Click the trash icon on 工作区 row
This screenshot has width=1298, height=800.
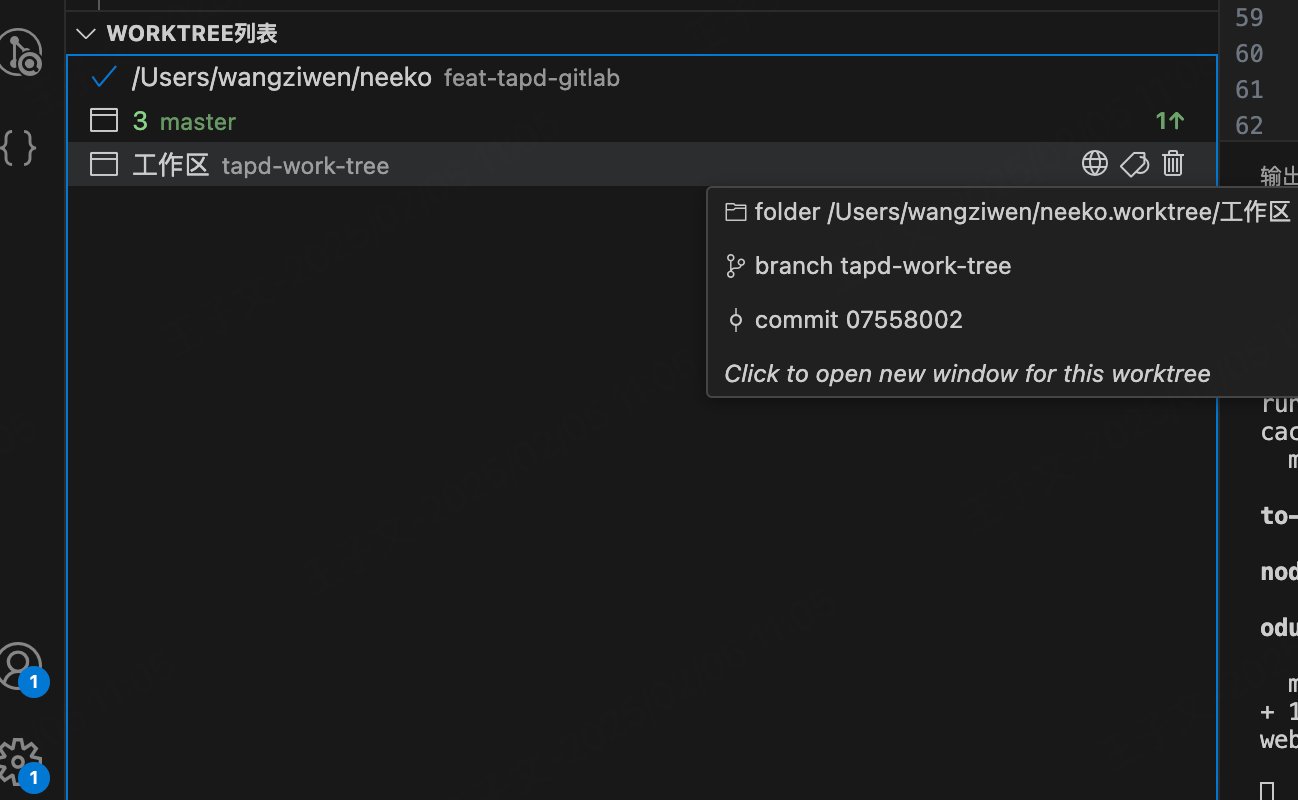click(x=1173, y=164)
